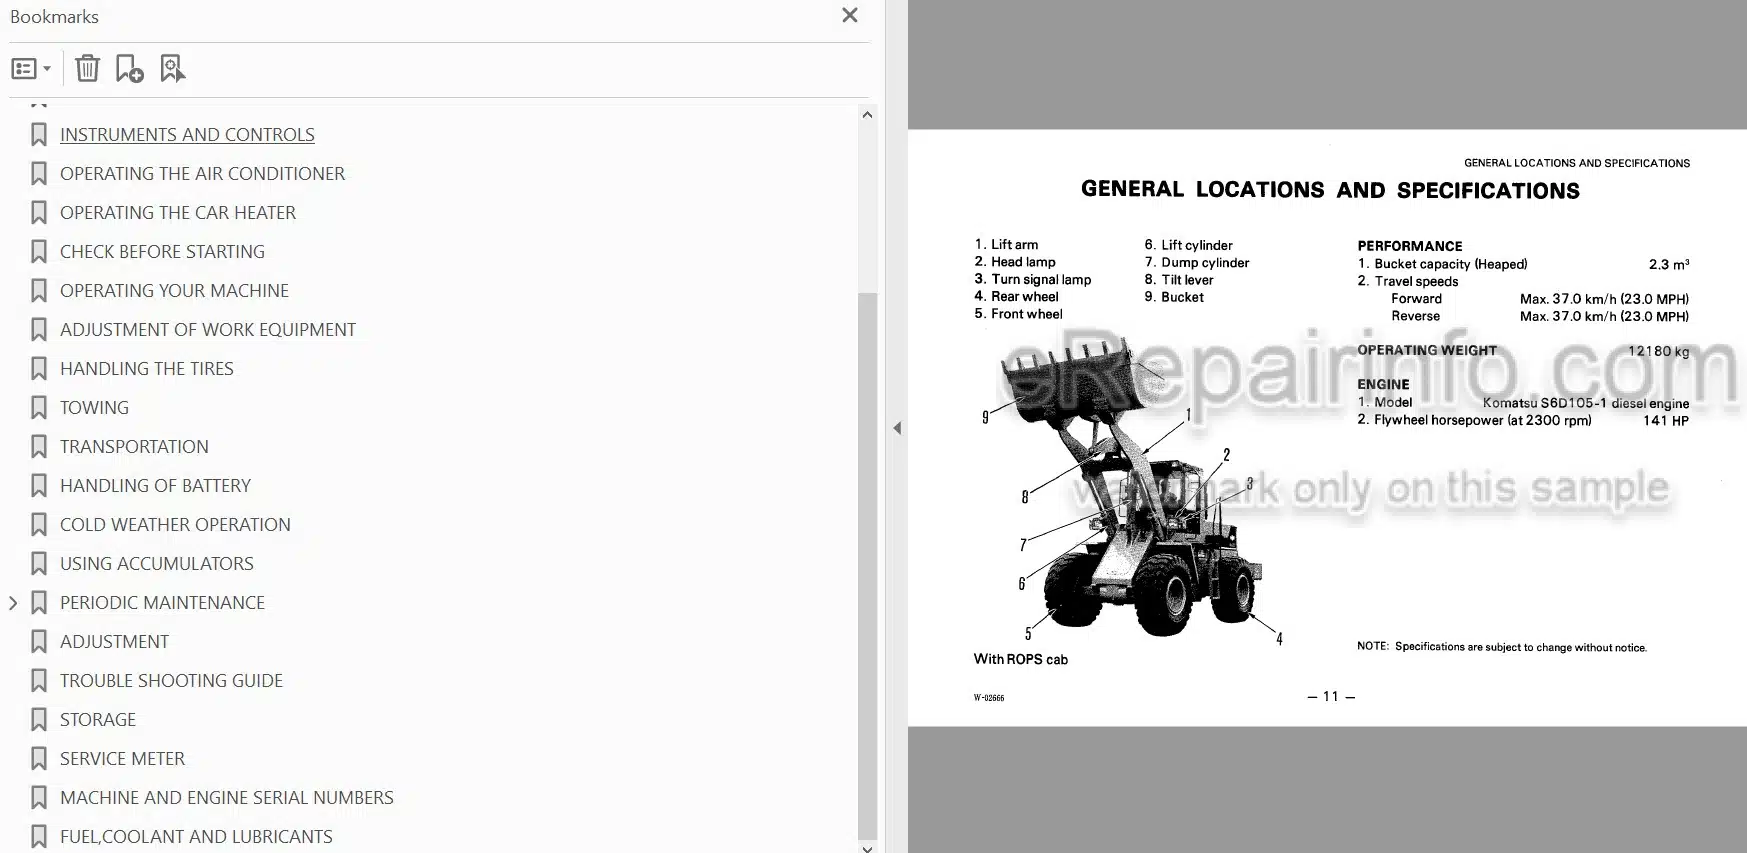Click bookmark icon beside SERVICE METER
1747x853 pixels.
click(39, 758)
